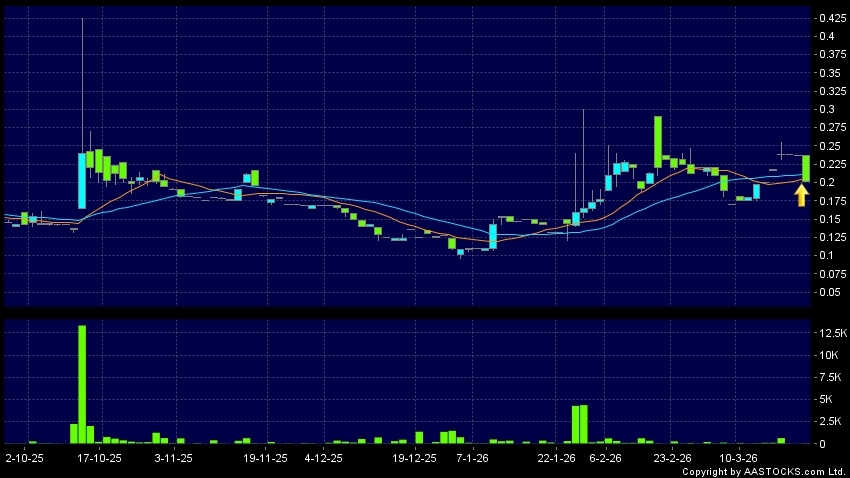The width and height of the screenshot is (850, 478).
Task: Click the 7-1-26 date axis label
Action: [472, 458]
